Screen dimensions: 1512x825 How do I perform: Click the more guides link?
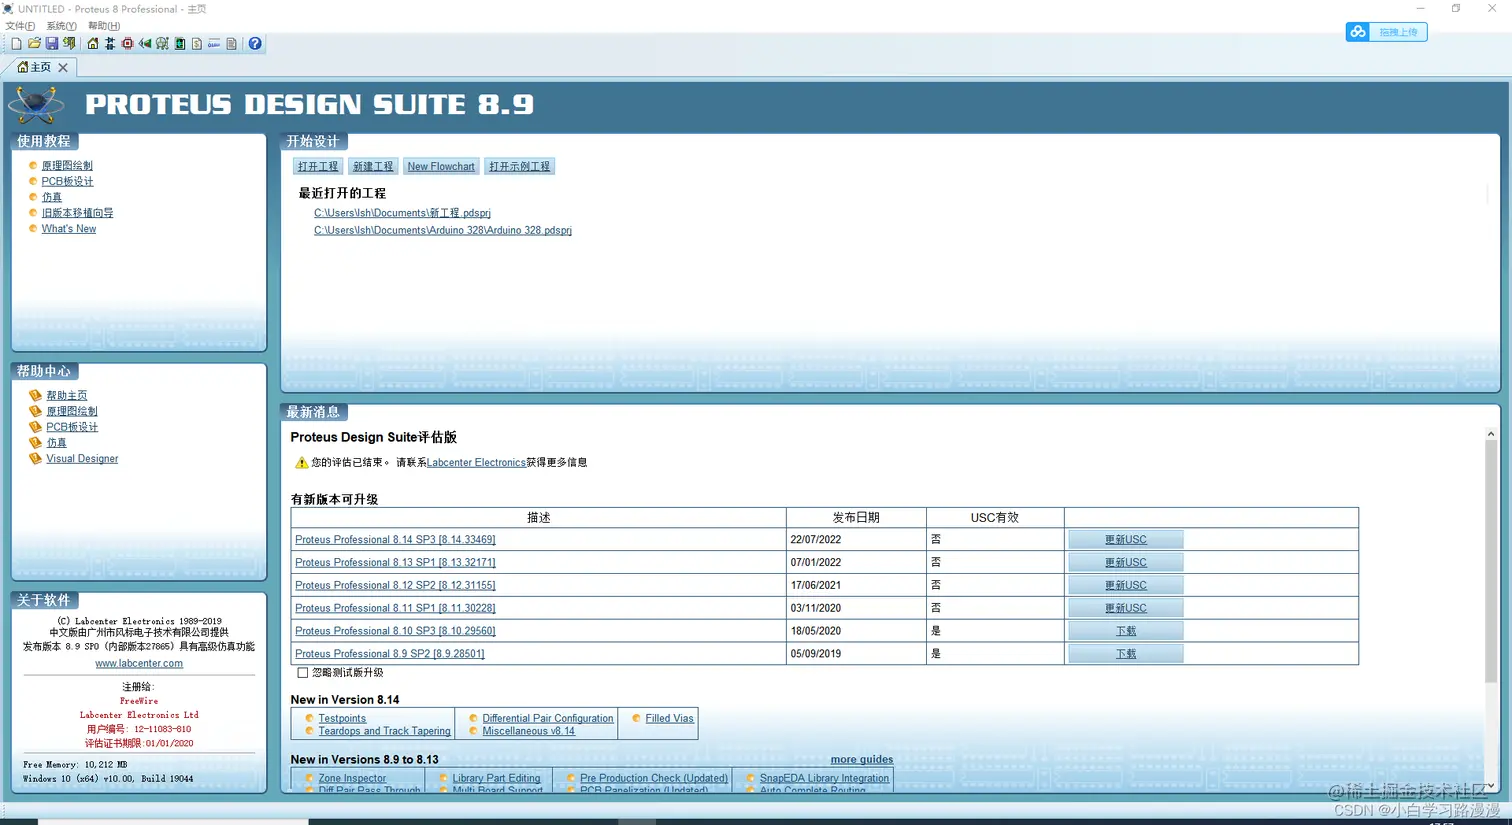862,760
